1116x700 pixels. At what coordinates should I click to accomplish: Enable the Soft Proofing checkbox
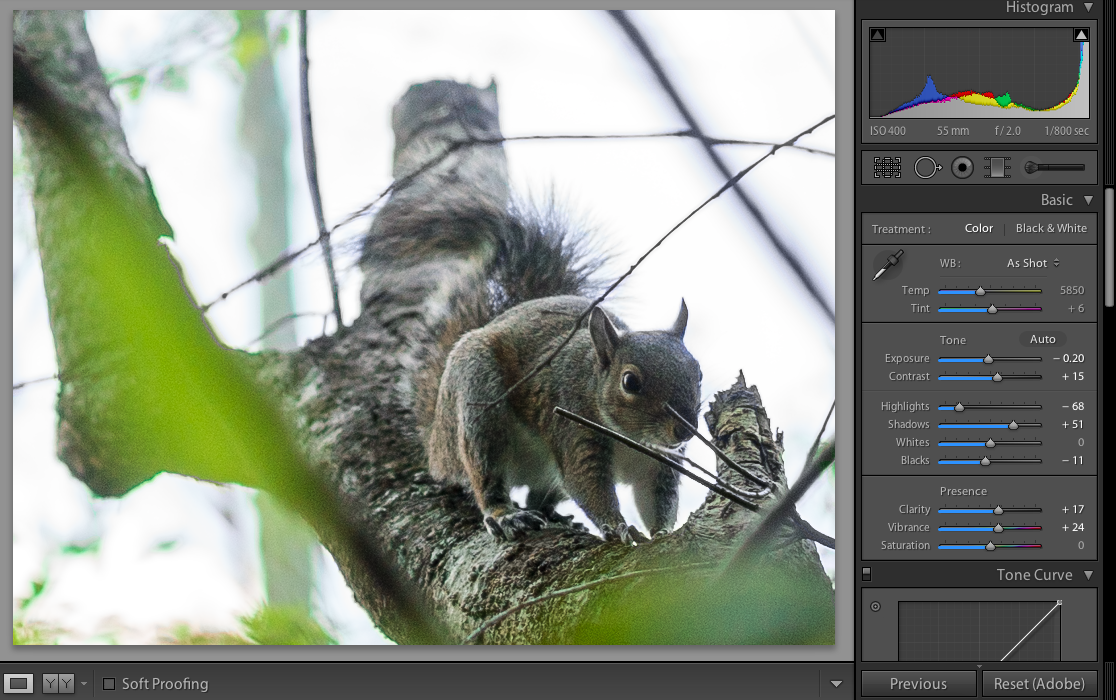[109, 684]
